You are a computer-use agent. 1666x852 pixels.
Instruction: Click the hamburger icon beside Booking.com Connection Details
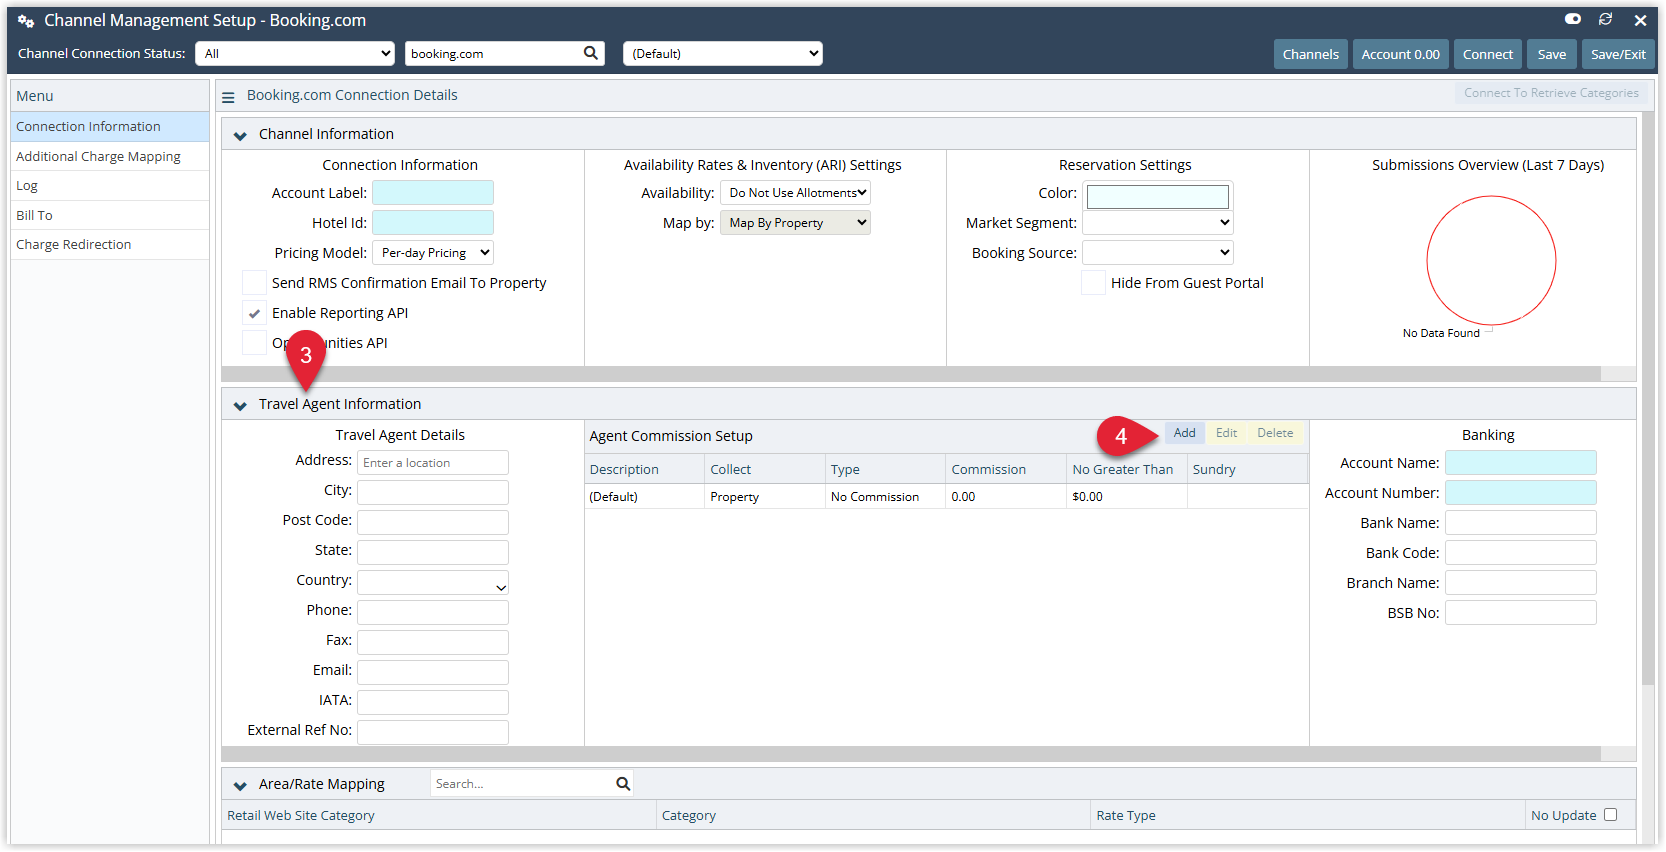(228, 97)
